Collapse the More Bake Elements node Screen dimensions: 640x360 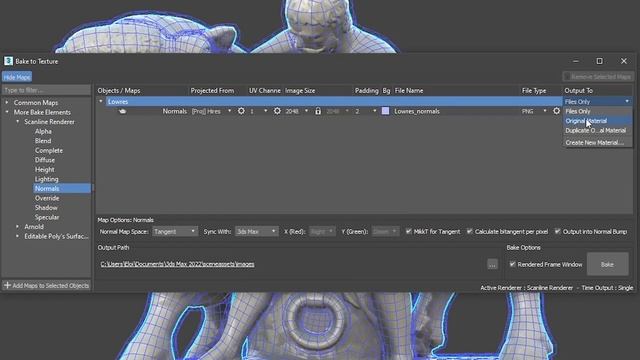pyautogui.click(x=7, y=112)
